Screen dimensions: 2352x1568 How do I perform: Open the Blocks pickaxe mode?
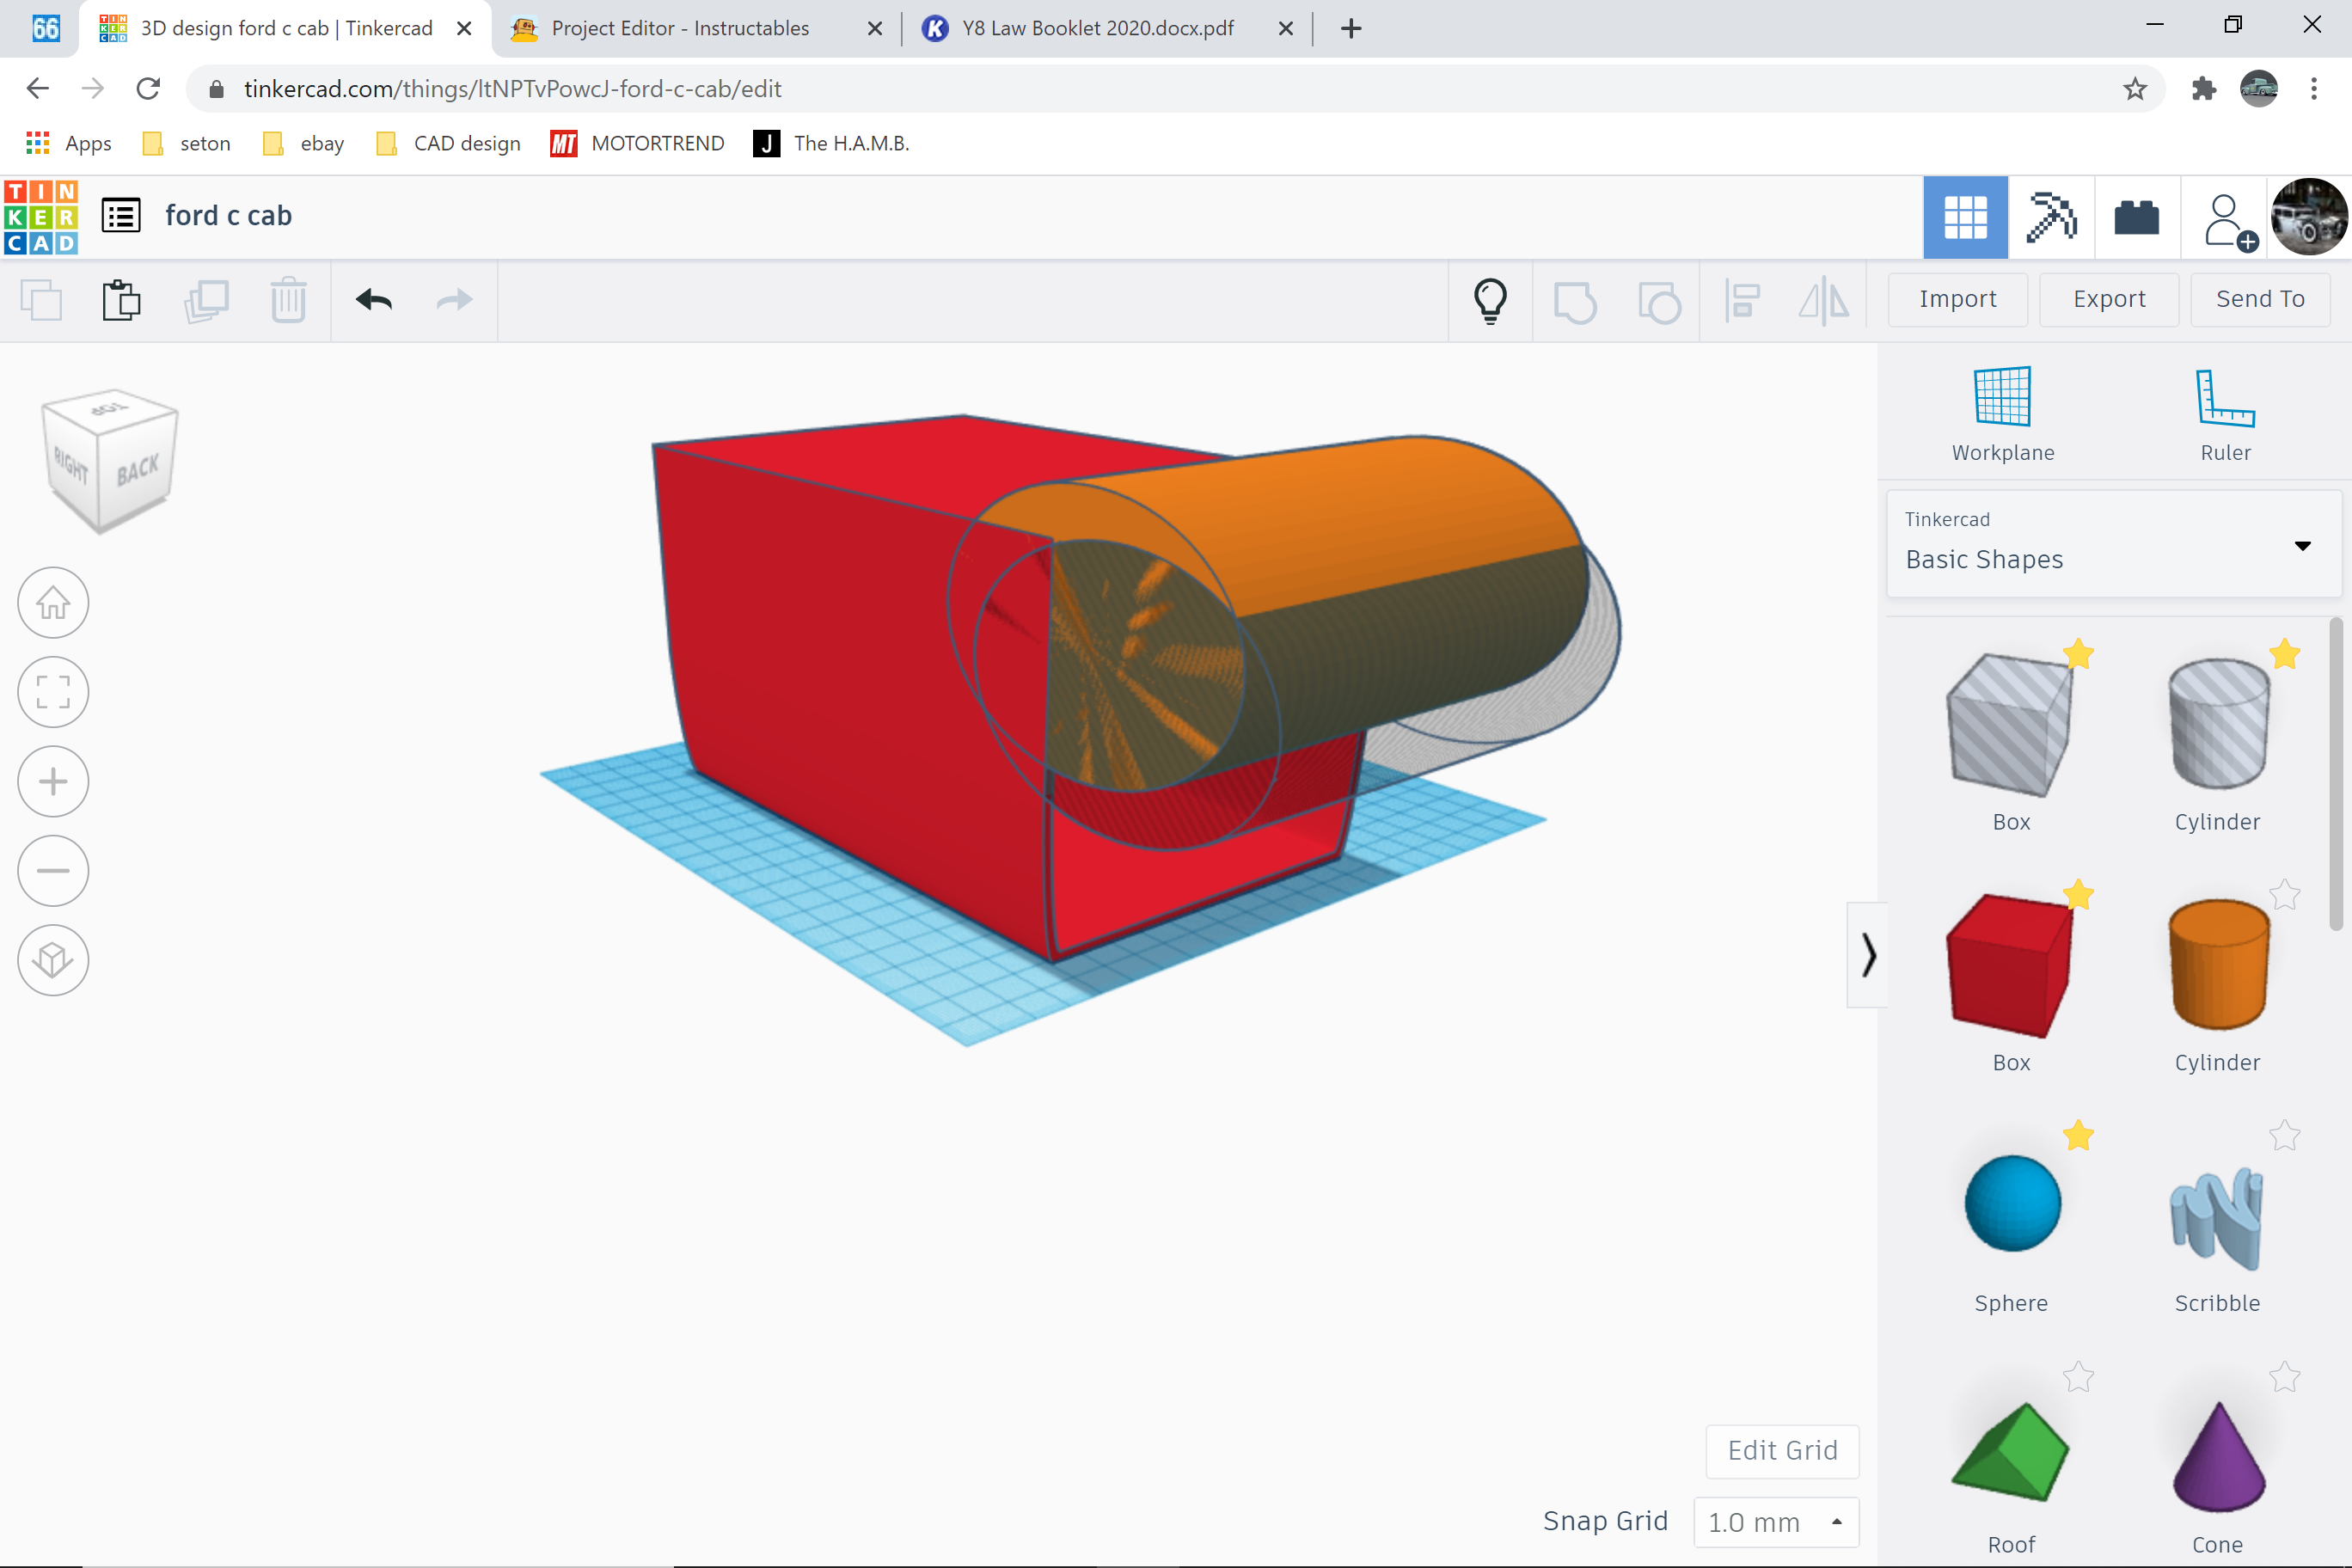click(2051, 217)
